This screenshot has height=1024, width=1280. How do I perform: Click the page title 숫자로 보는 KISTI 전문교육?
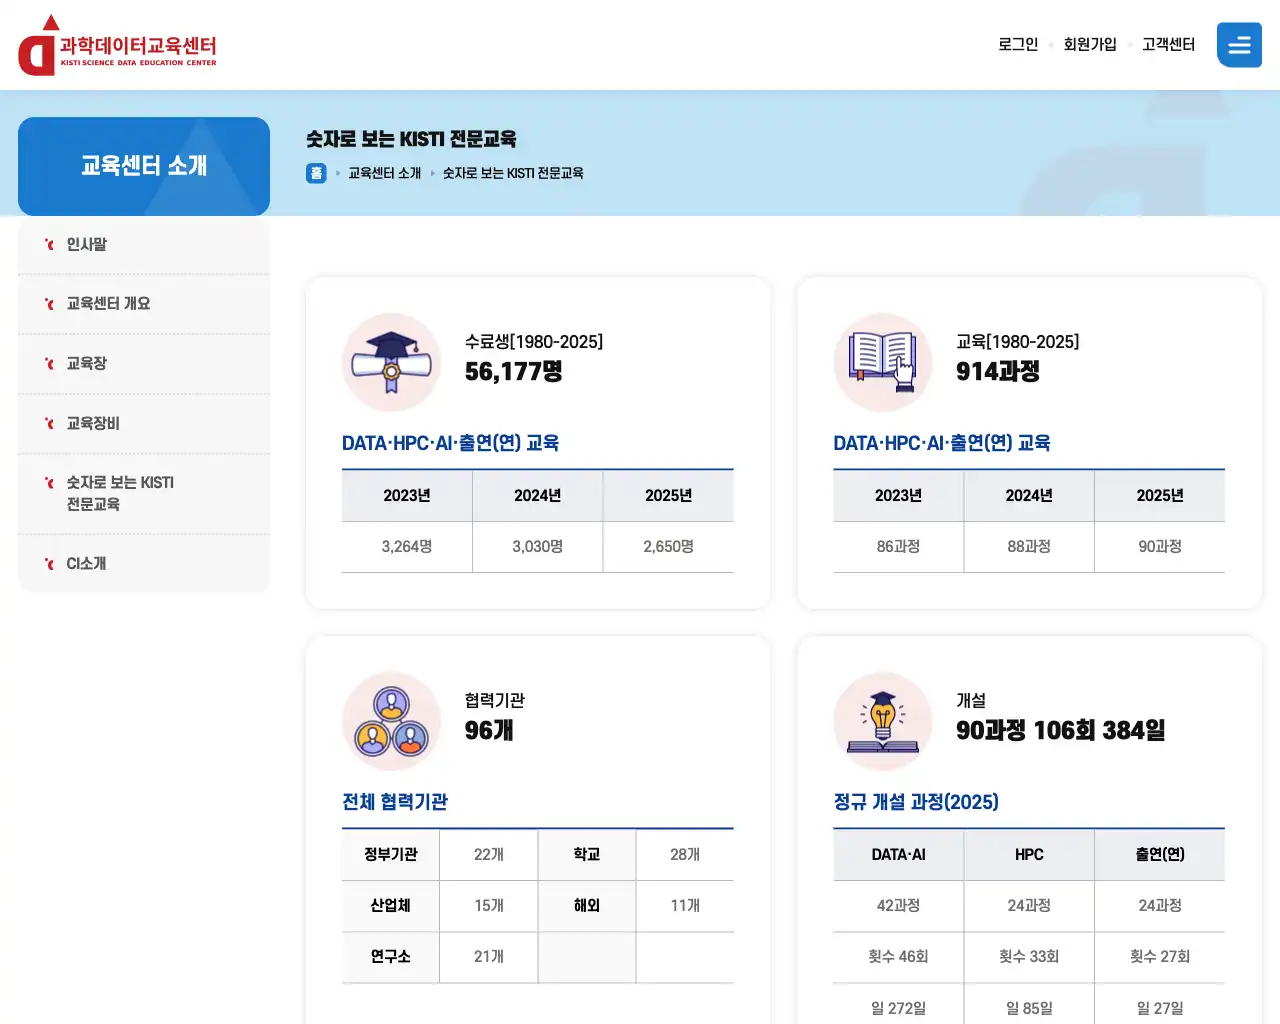tap(411, 139)
